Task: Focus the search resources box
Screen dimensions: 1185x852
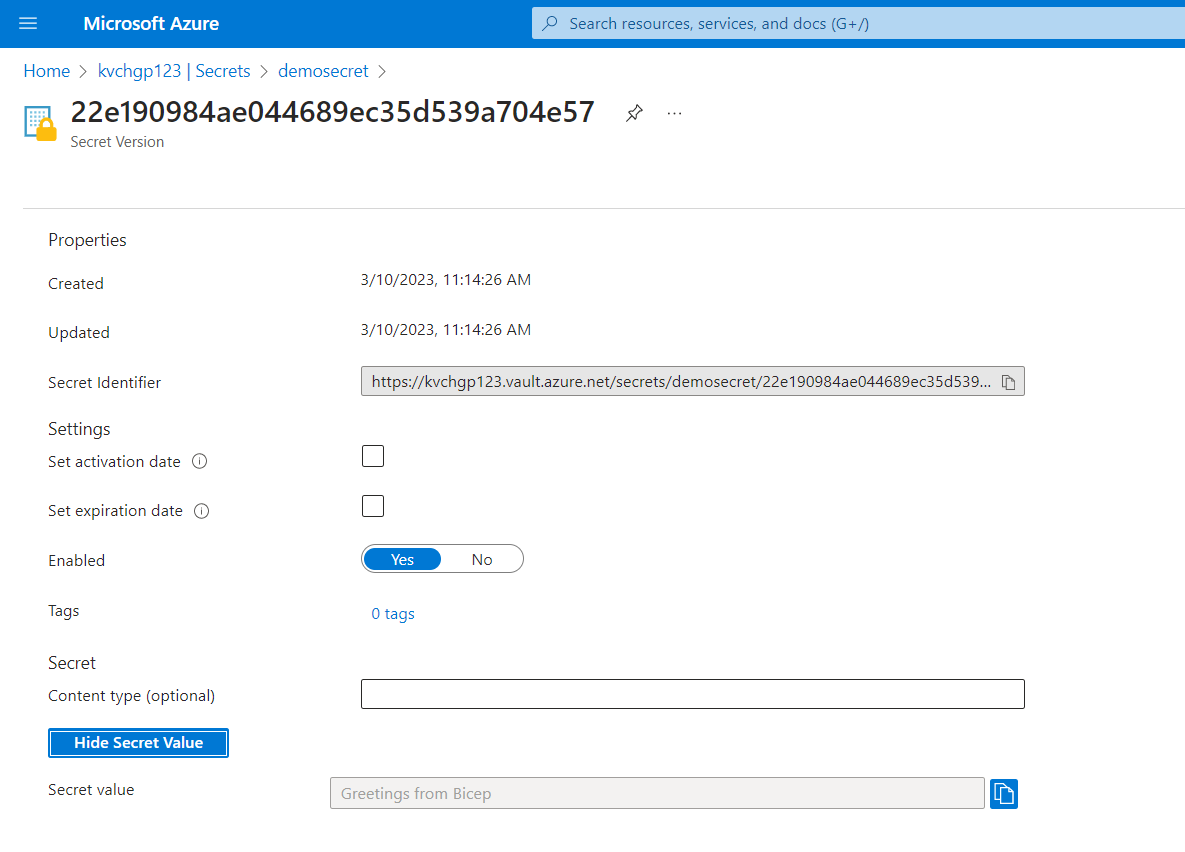Action: (859, 23)
